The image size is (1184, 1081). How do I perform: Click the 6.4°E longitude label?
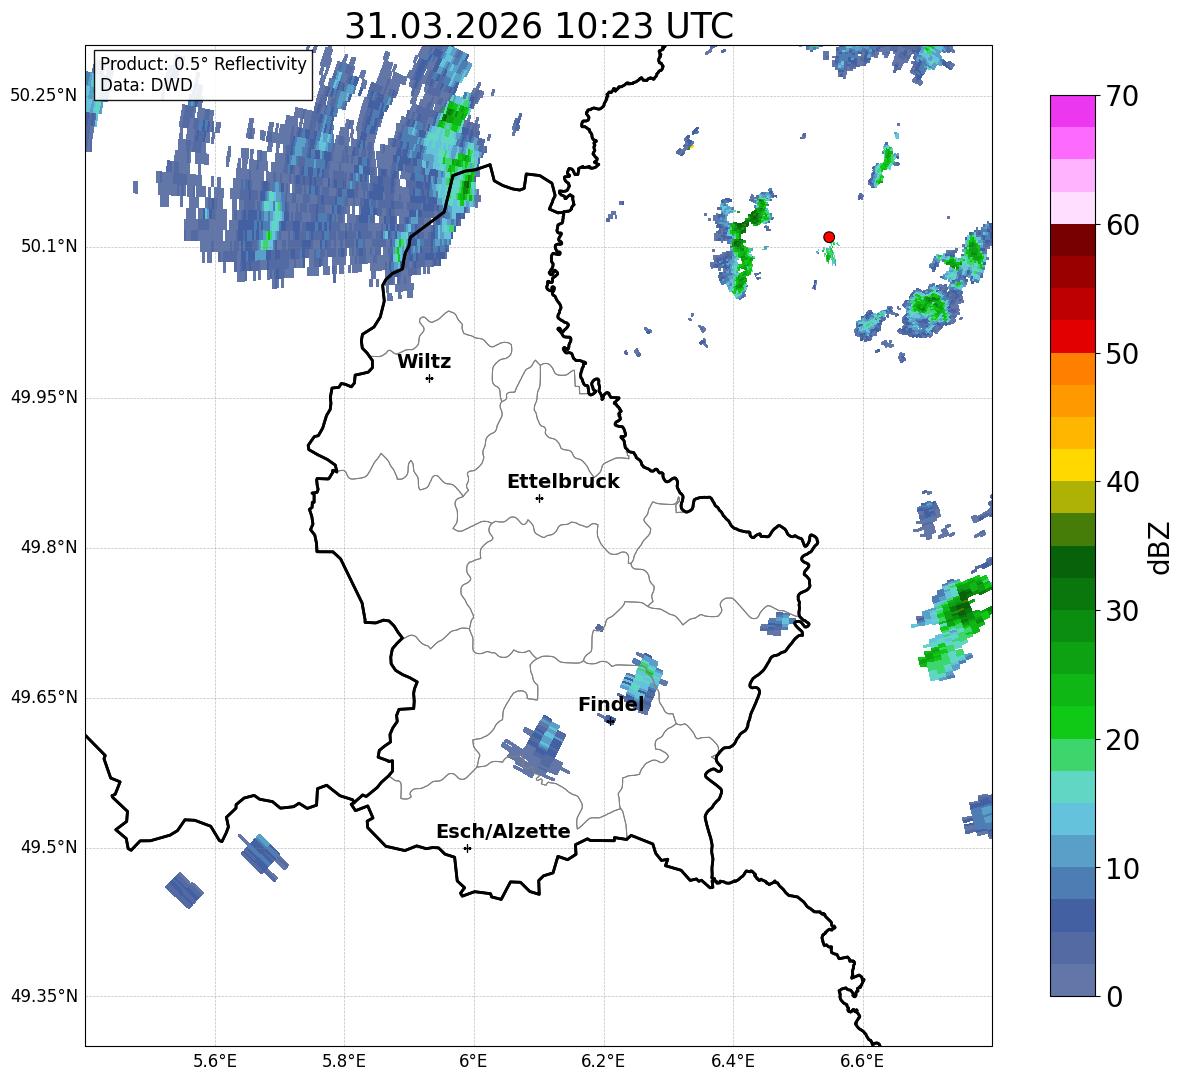pos(733,1061)
